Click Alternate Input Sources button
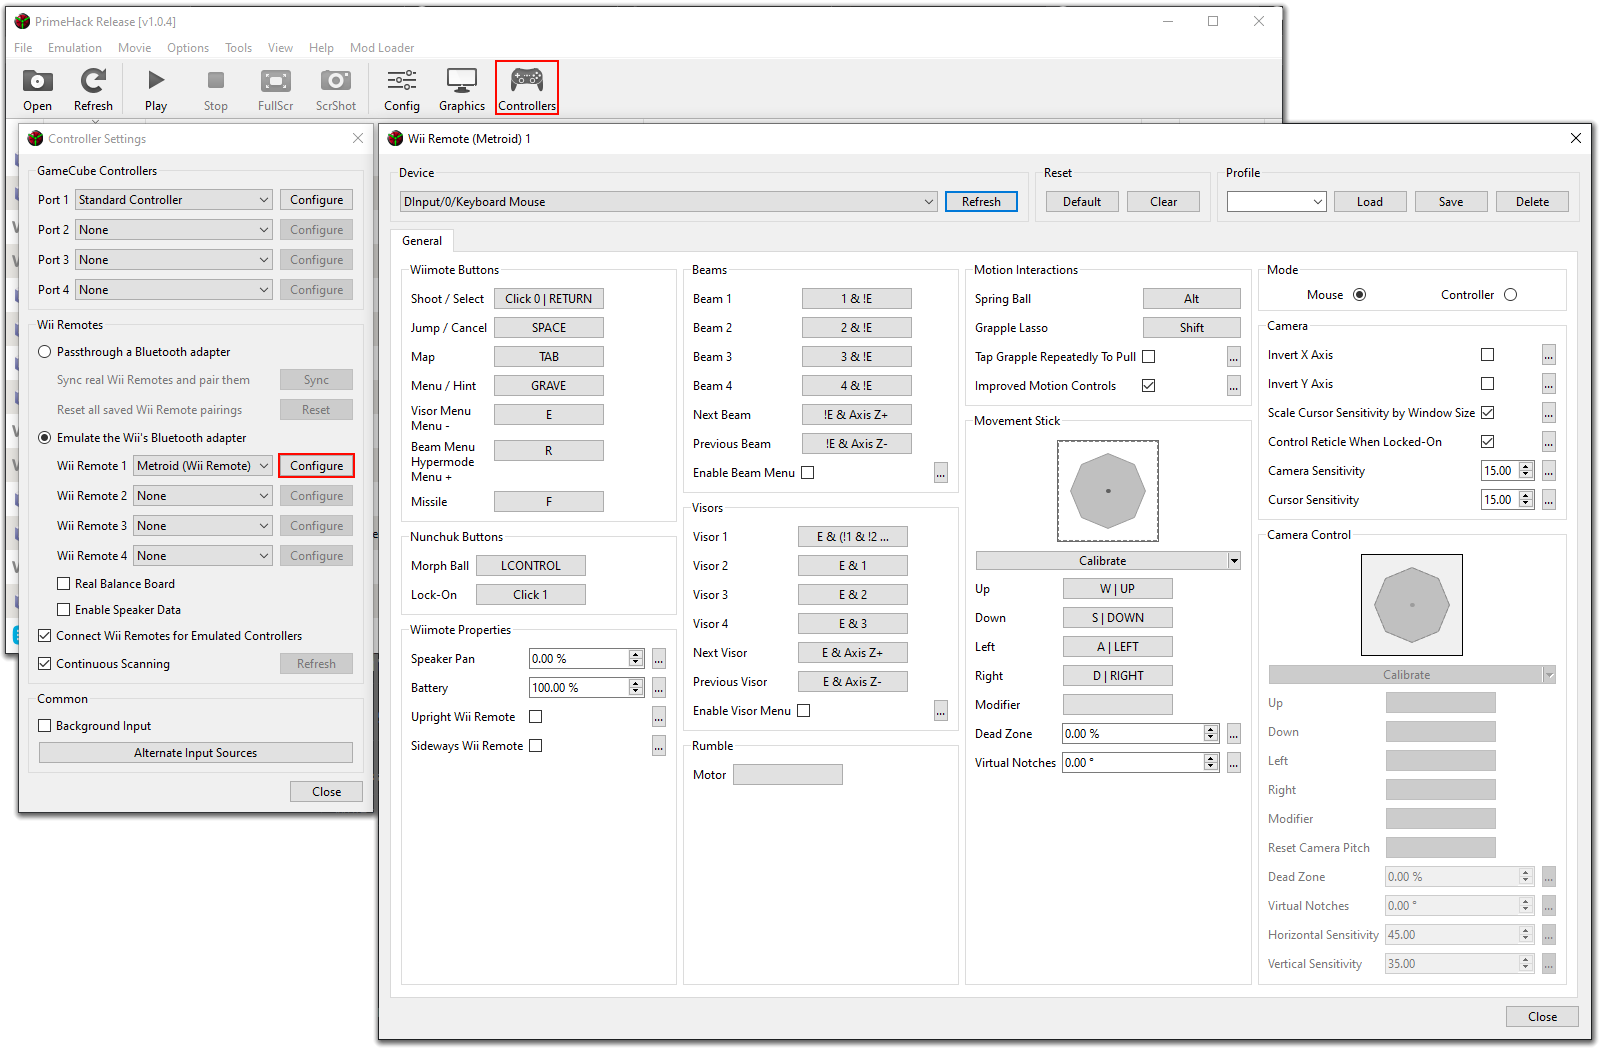 196,753
